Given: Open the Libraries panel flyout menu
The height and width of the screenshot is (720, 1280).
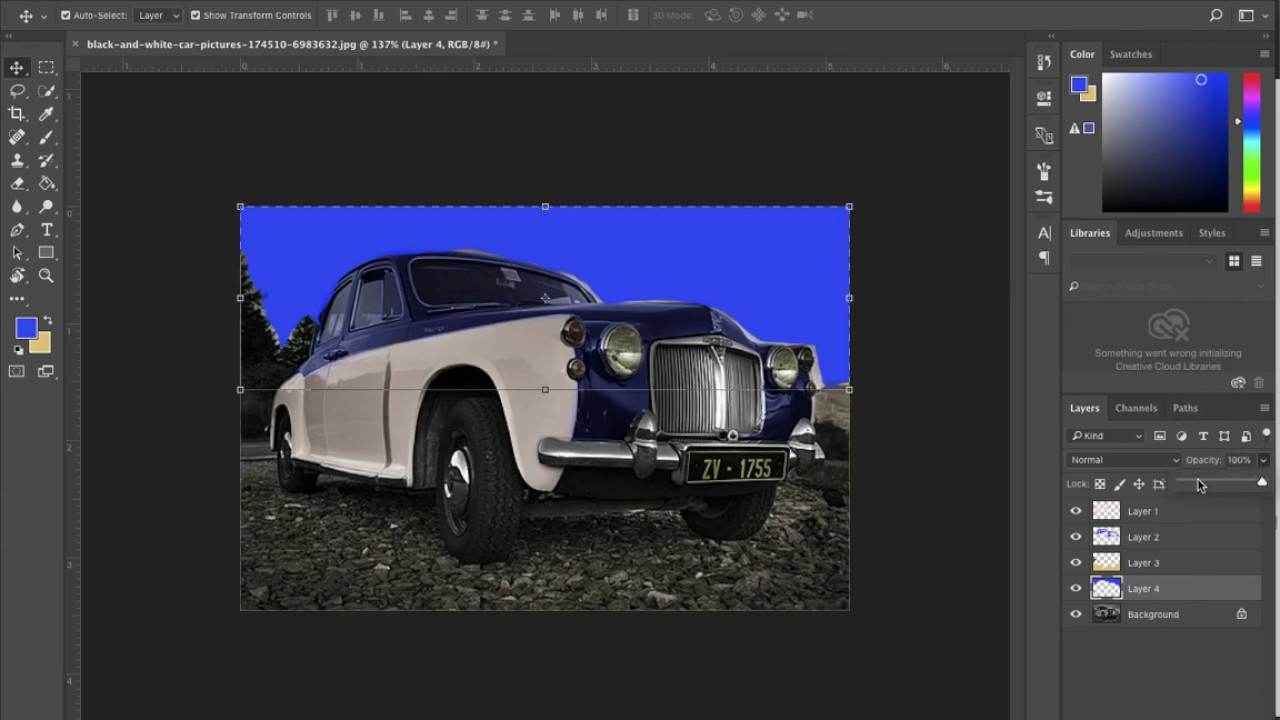Looking at the screenshot, I should 1264,233.
